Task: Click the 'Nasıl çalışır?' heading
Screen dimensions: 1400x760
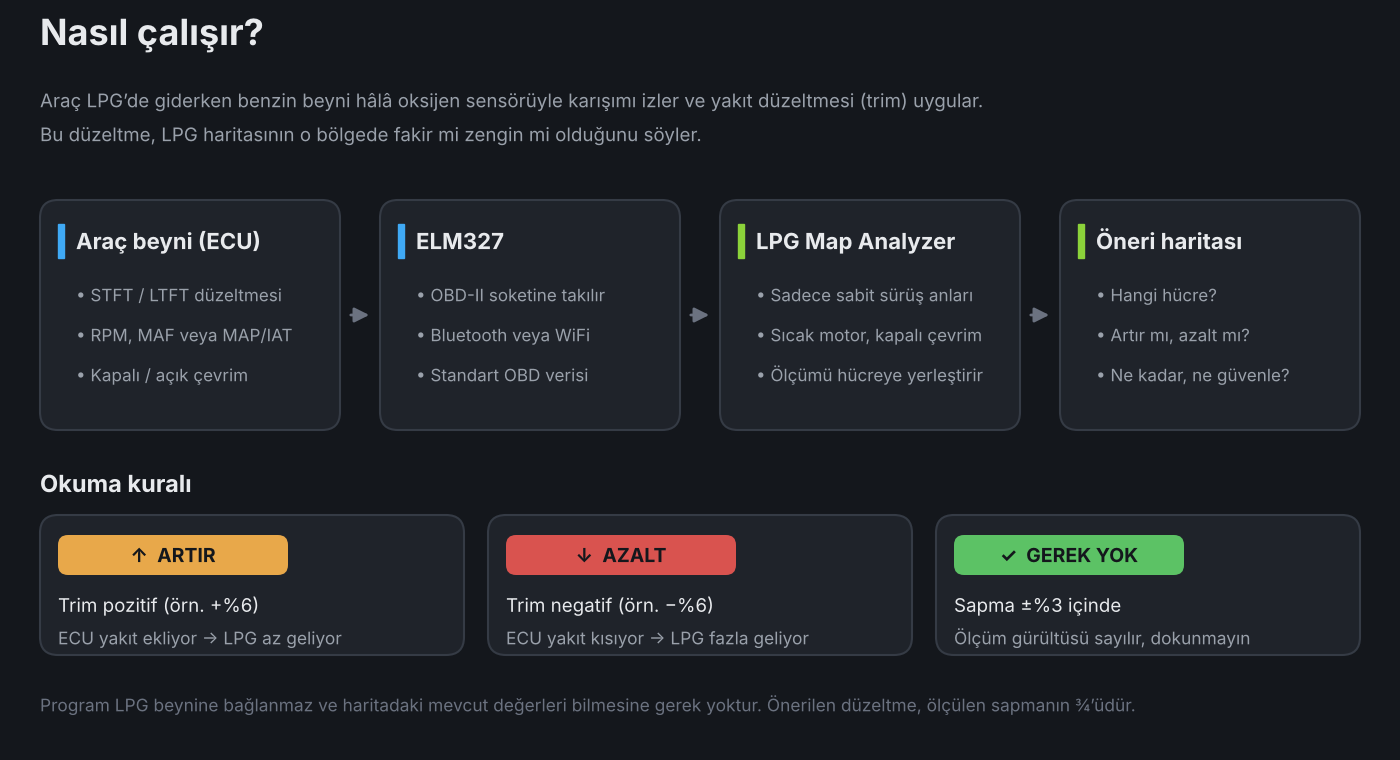Action: tap(151, 33)
